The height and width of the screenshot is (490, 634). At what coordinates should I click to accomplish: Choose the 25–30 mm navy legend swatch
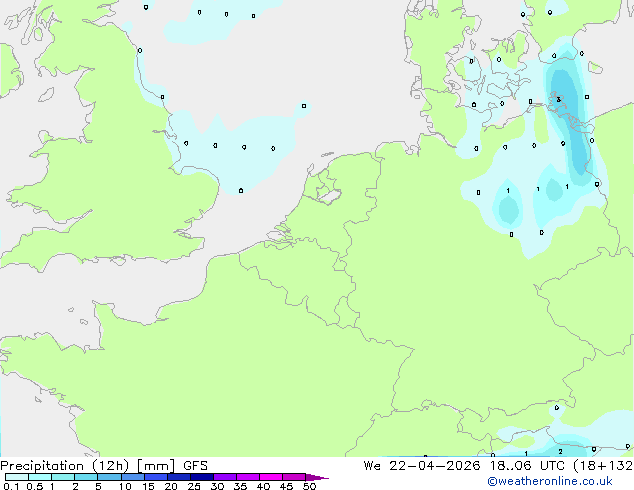(202, 477)
